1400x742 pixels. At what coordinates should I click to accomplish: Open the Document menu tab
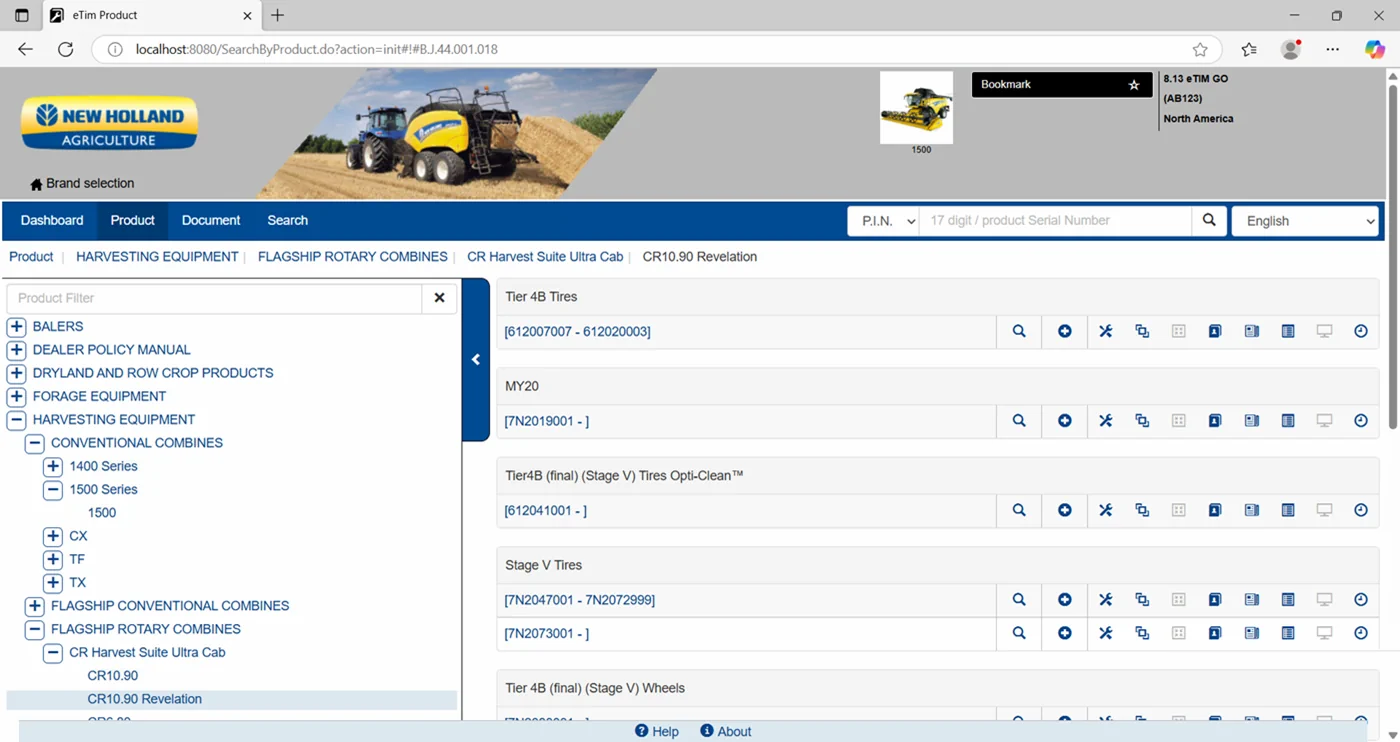(211, 220)
